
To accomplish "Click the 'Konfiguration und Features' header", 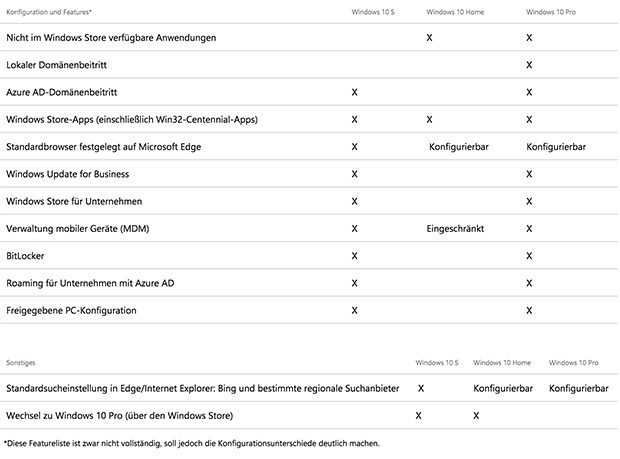I will [49, 12].
